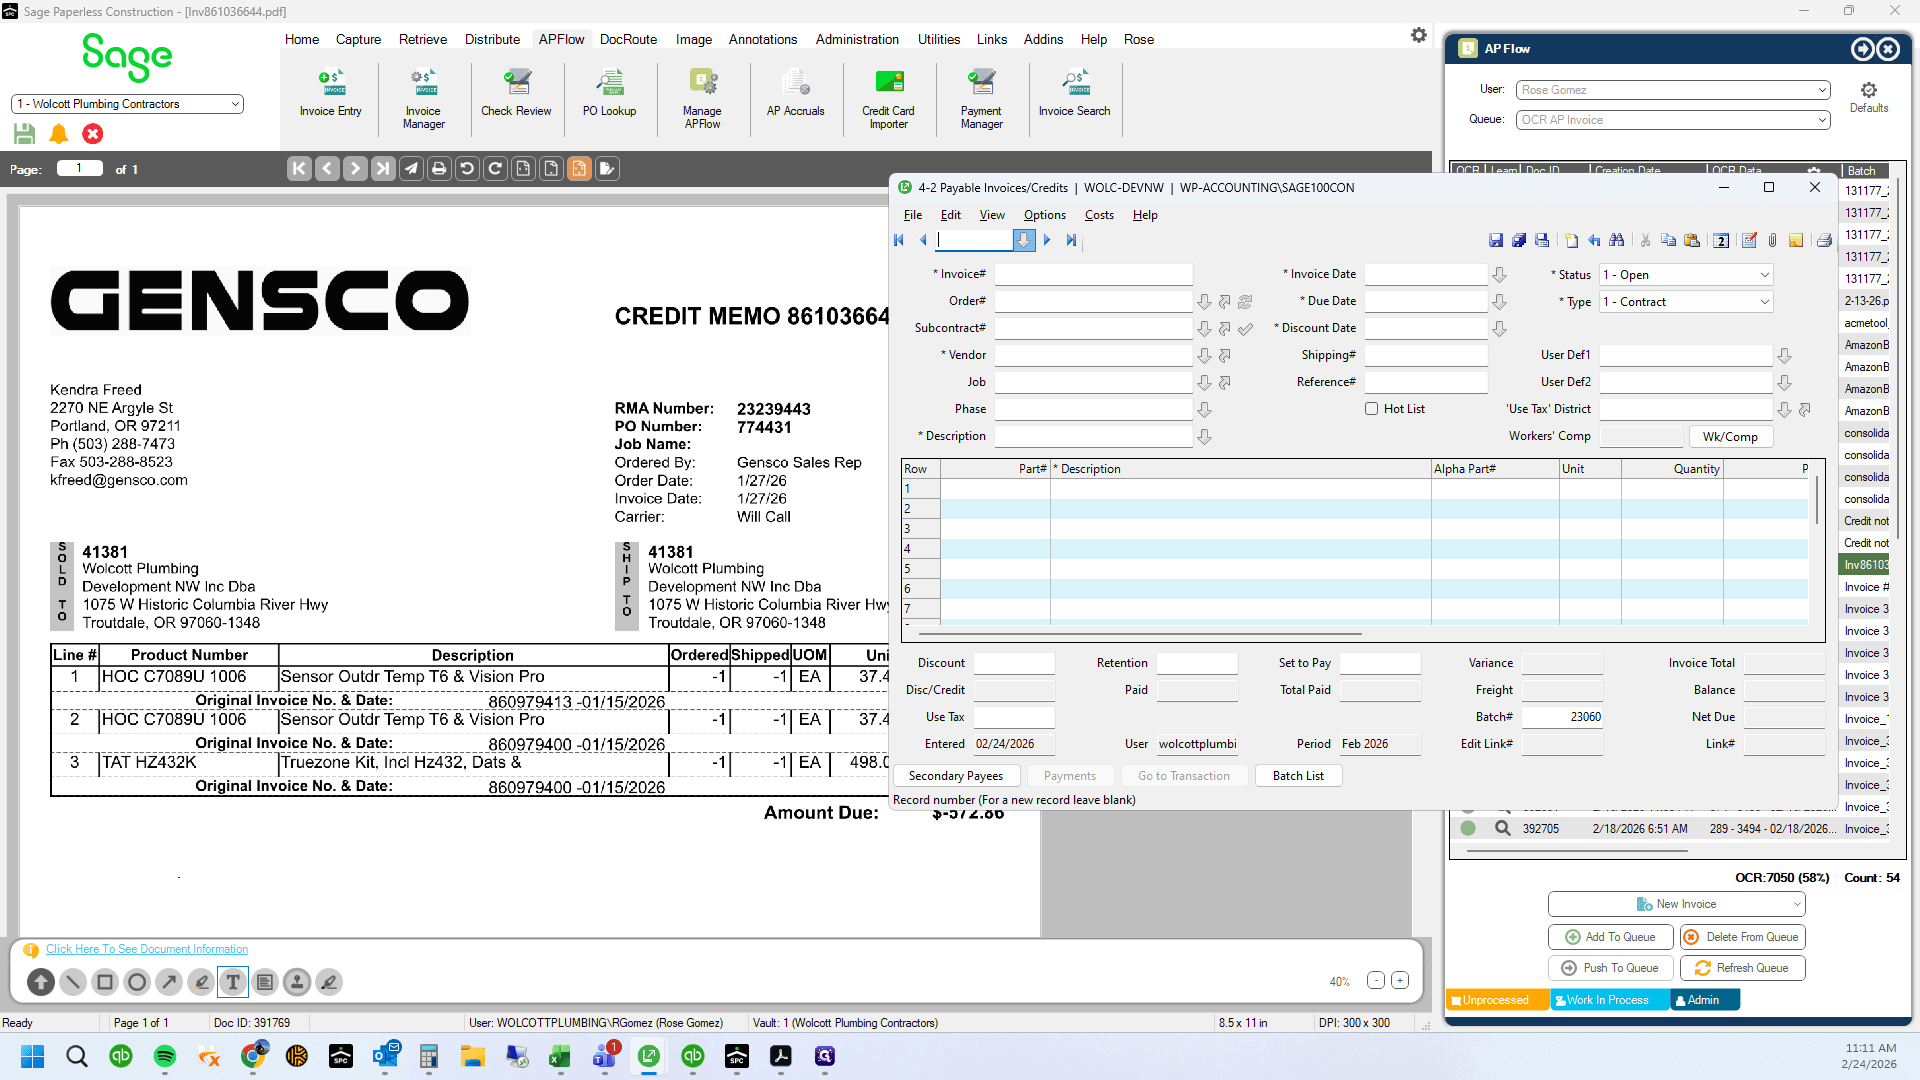The image size is (1920, 1080).
Task: Select the rectangle annotation tool
Action: tap(105, 982)
